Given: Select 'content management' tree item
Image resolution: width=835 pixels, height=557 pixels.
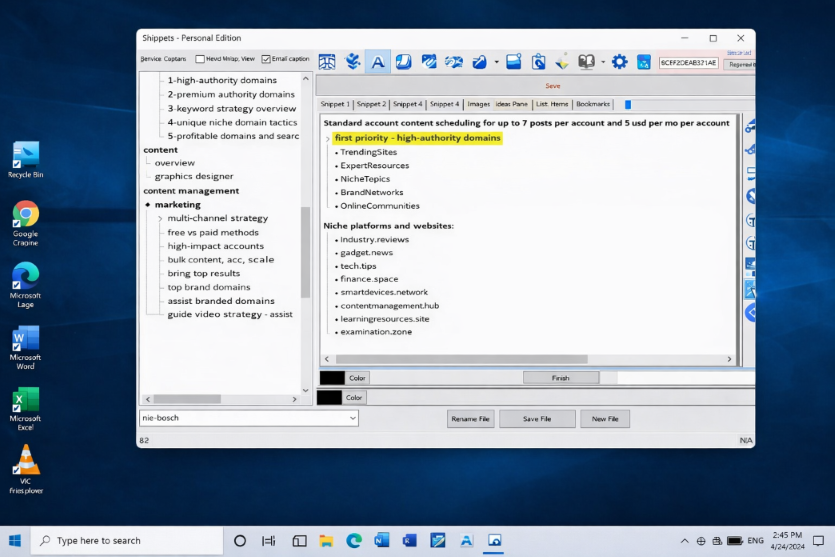Looking at the screenshot, I should click(191, 191).
